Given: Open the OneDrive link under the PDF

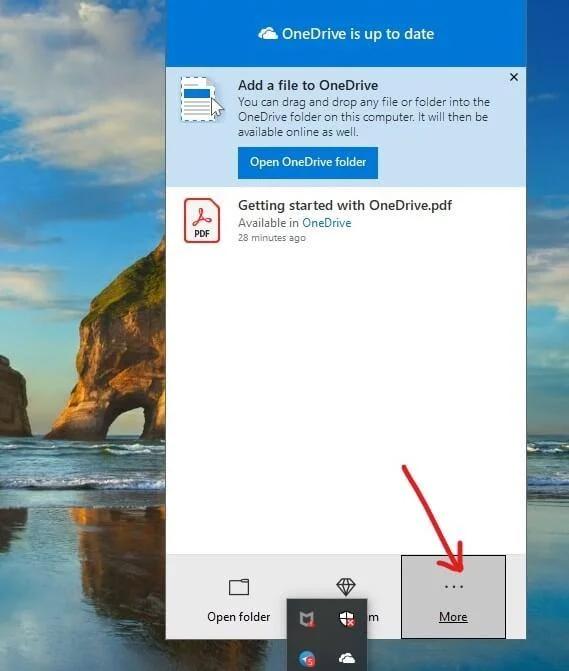Looking at the screenshot, I should (326, 223).
